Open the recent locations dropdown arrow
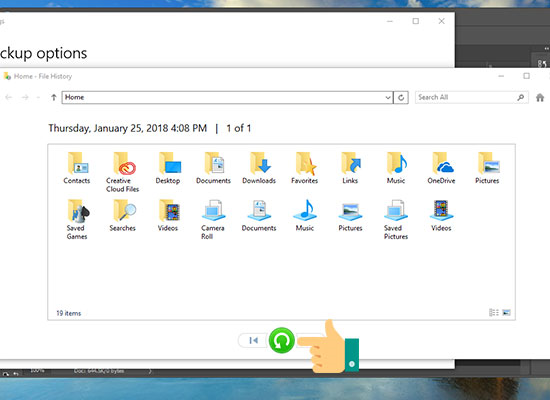The image size is (550, 400). tap(38, 98)
